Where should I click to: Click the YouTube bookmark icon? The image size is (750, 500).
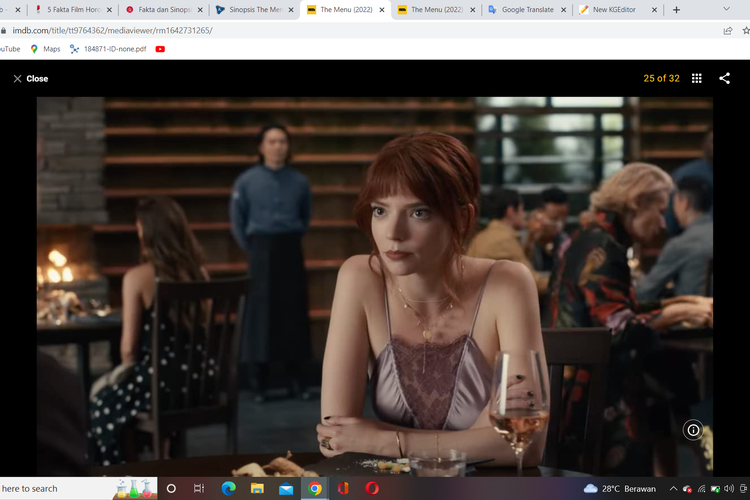tap(160, 48)
